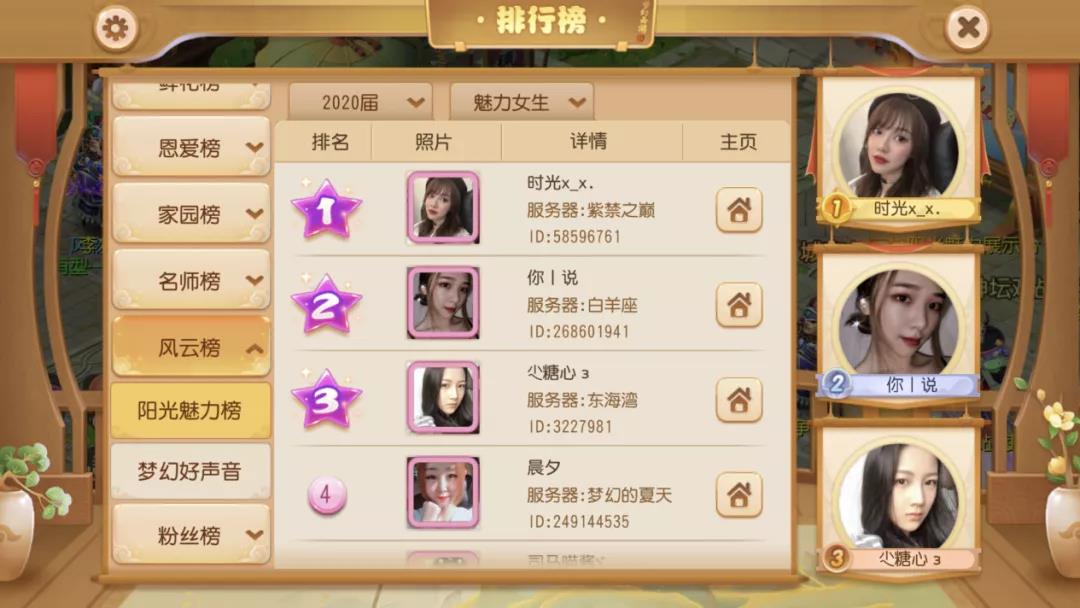
Task: Open homepage of 你丨说
Action: tap(739, 304)
